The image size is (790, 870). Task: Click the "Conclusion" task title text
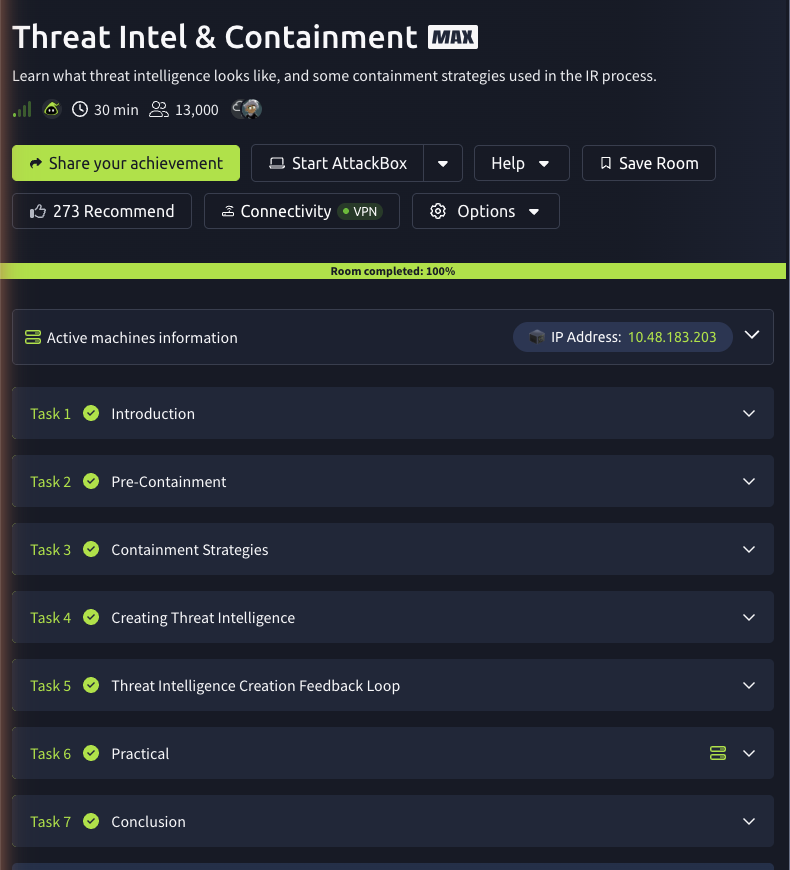click(x=149, y=822)
